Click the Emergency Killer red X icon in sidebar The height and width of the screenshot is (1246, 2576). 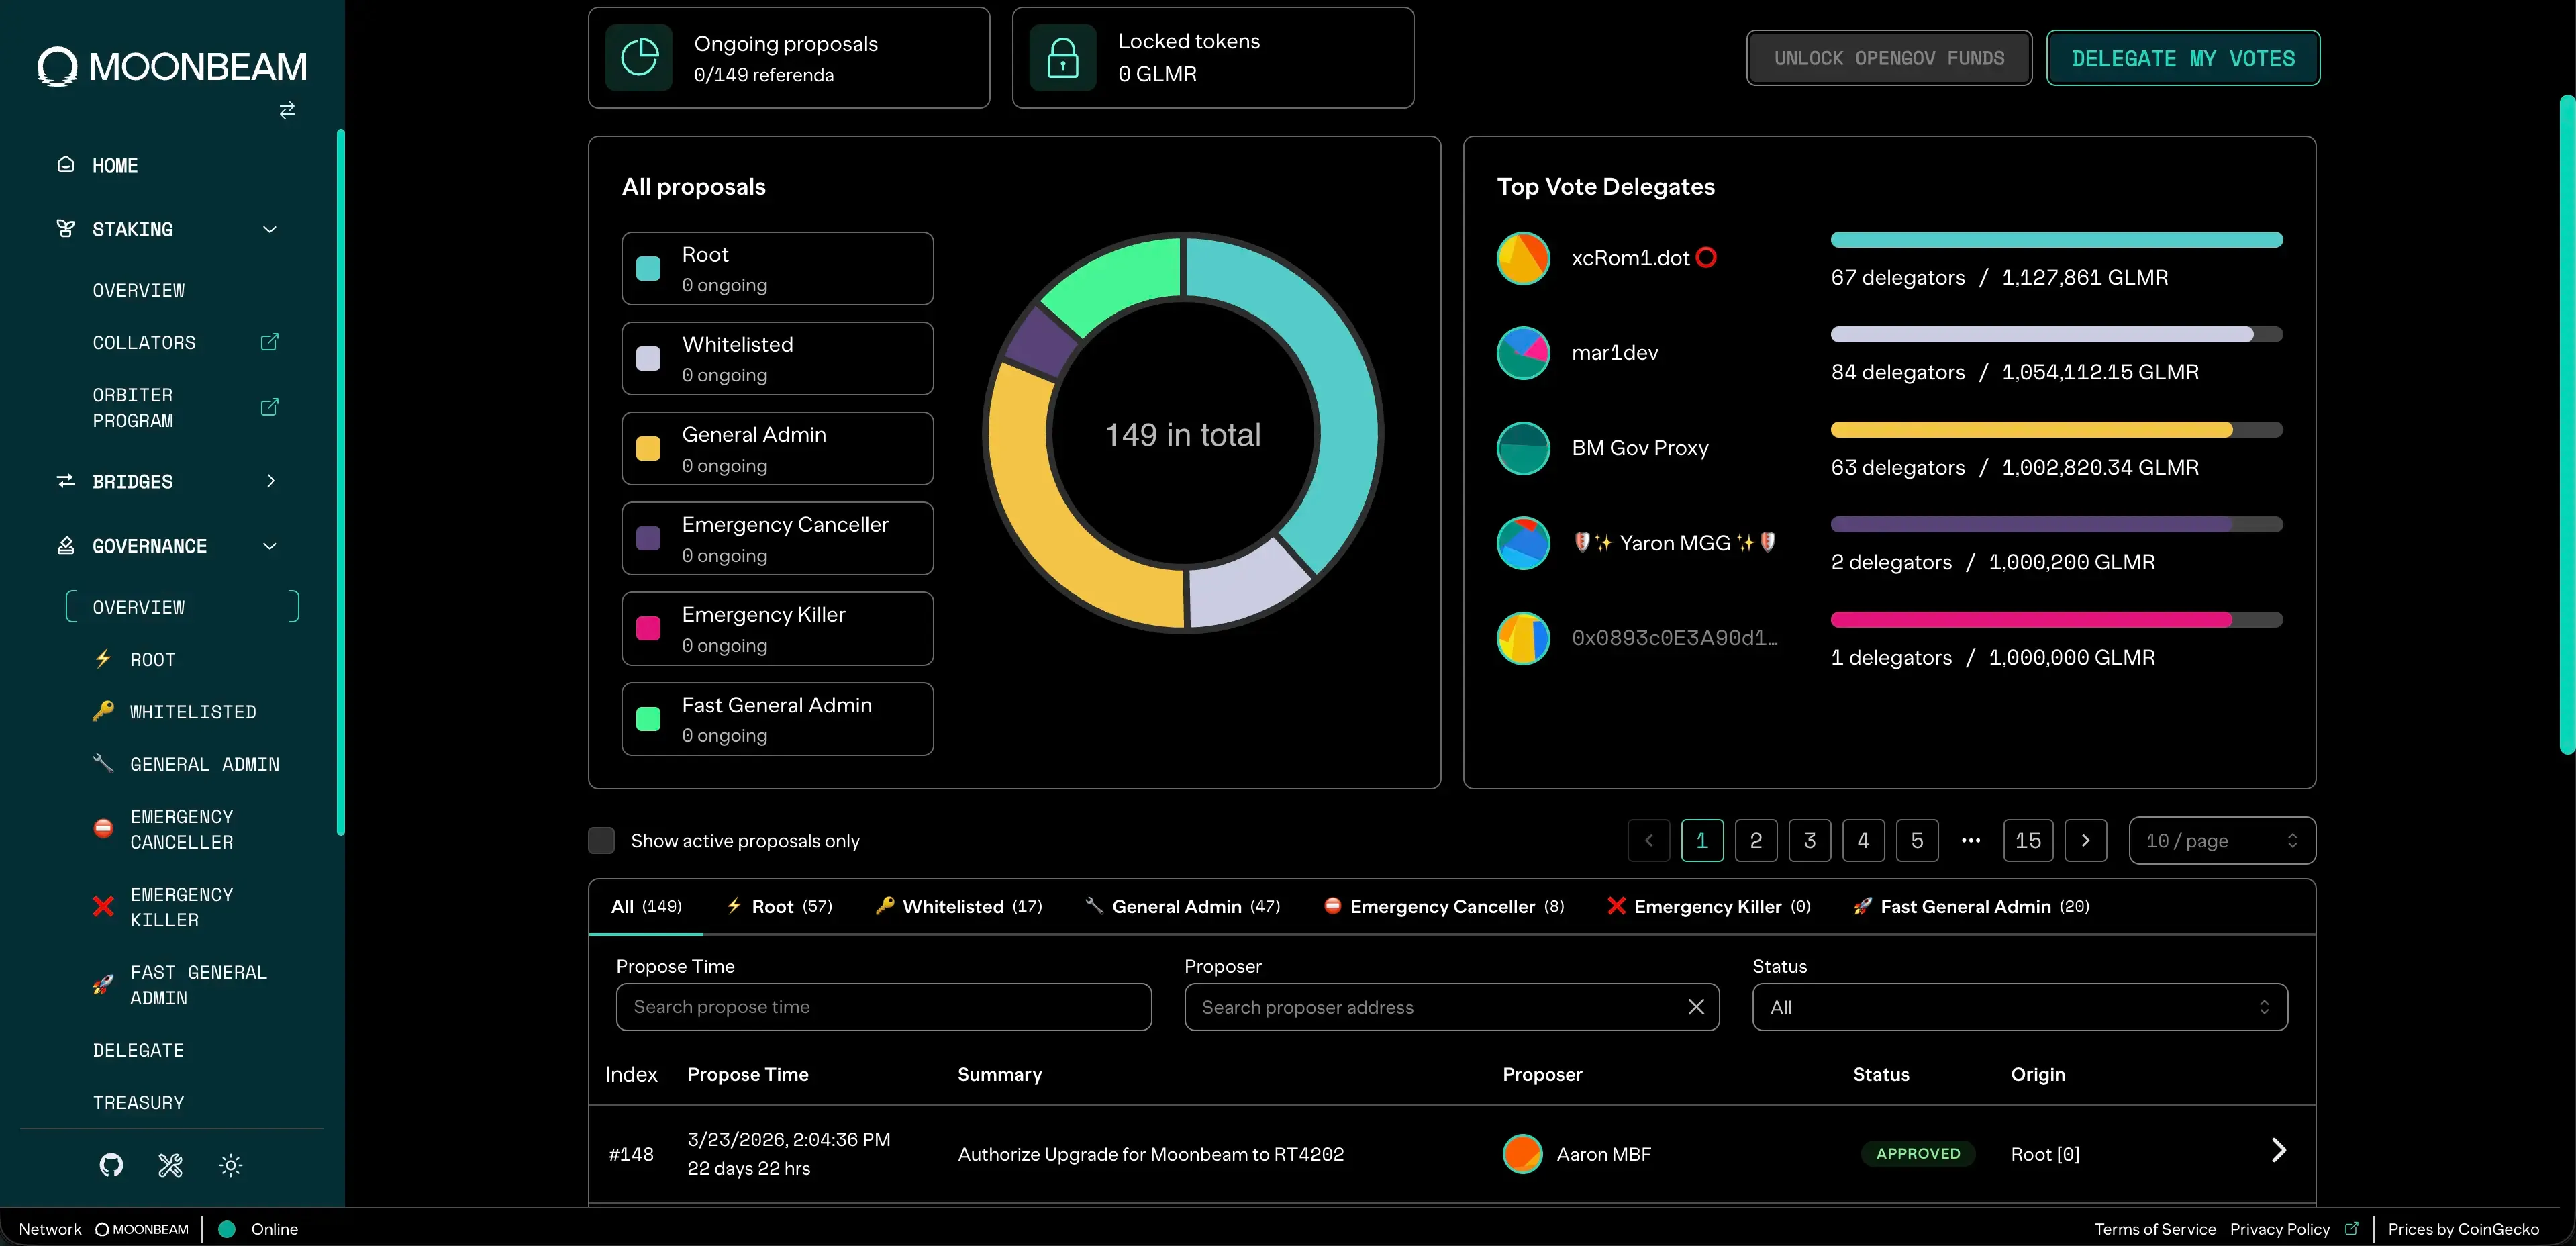(x=103, y=906)
